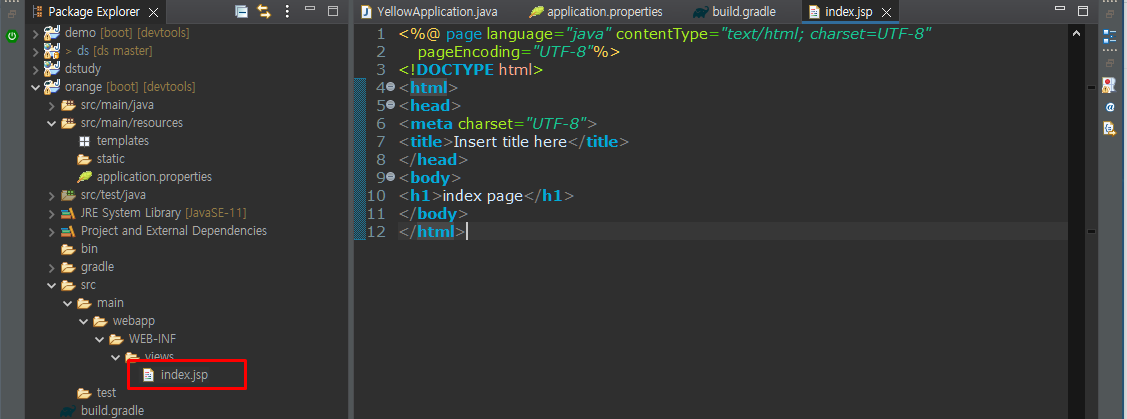
Task: Collapse the src folder arrow
Action: click(x=52, y=285)
